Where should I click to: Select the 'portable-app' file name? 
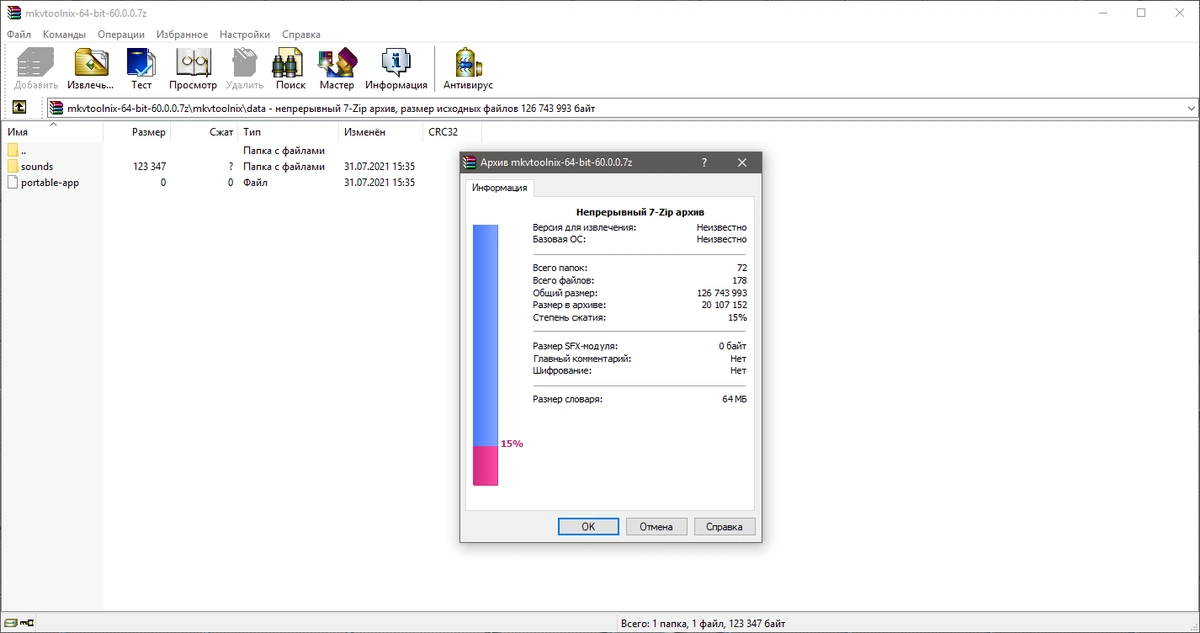click(50, 183)
